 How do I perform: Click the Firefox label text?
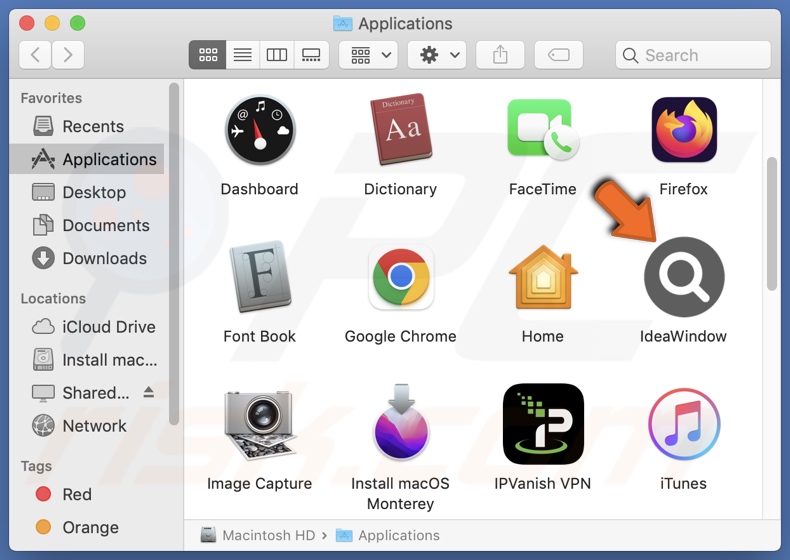click(x=684, y=189)
